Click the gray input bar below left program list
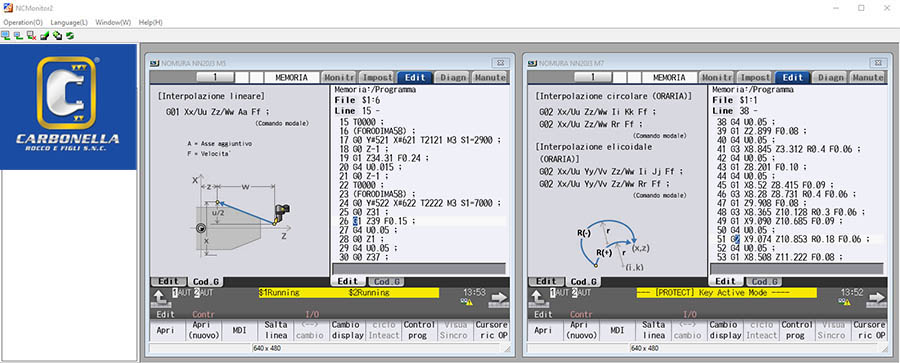This screenshot has height=363, width=900. (419, 269)
